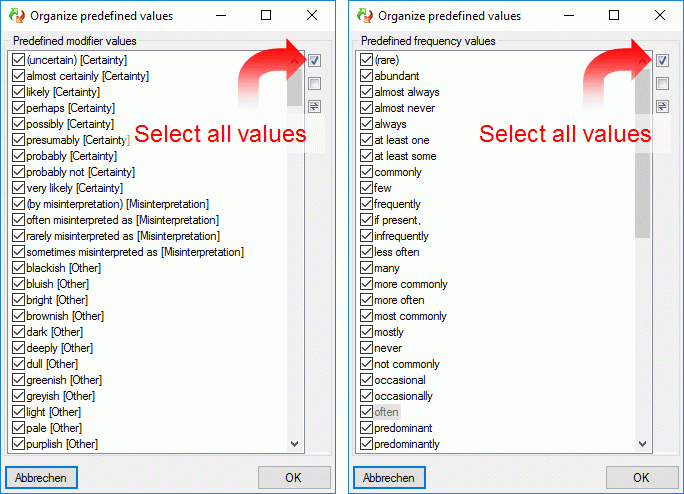
Task: Click Abbrechen in the frequency values dialog
Action: click(x=389, y=477)
